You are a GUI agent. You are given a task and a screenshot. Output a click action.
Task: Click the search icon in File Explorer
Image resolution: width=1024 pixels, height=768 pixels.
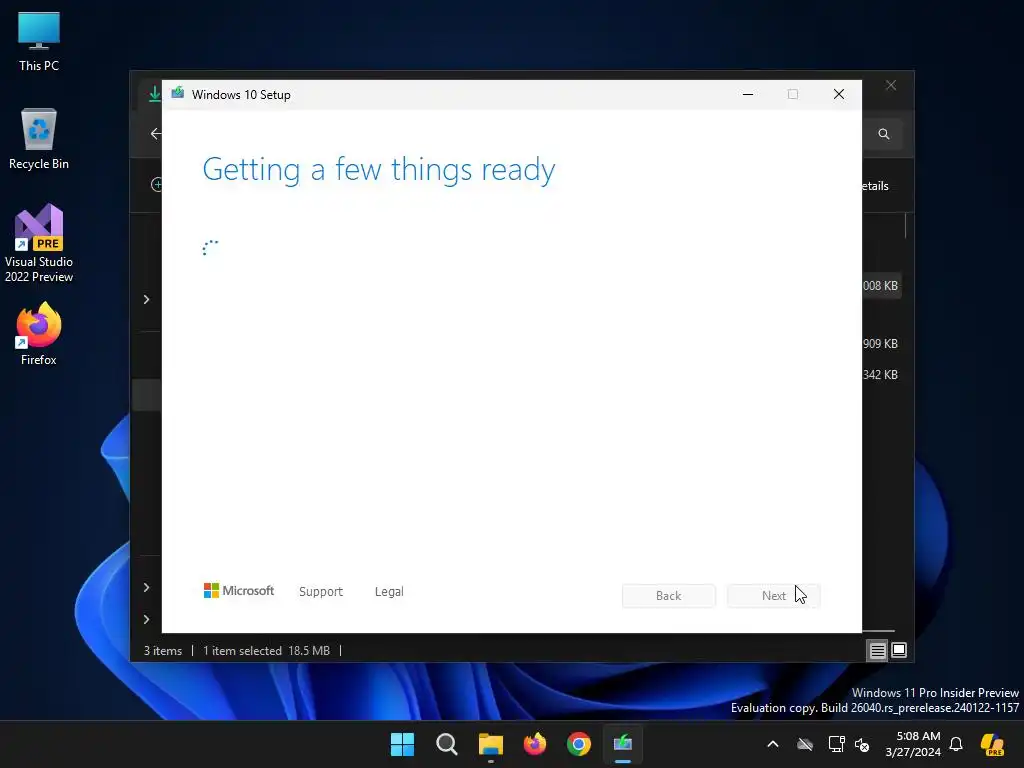(884, 134)
